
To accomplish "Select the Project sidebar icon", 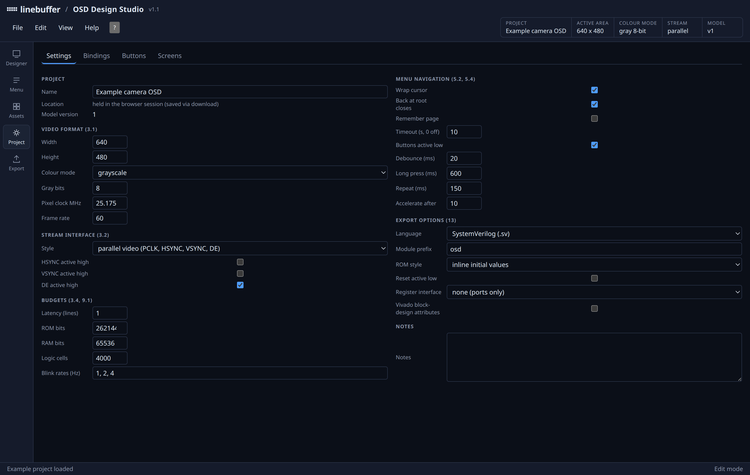I will [16, 137].
